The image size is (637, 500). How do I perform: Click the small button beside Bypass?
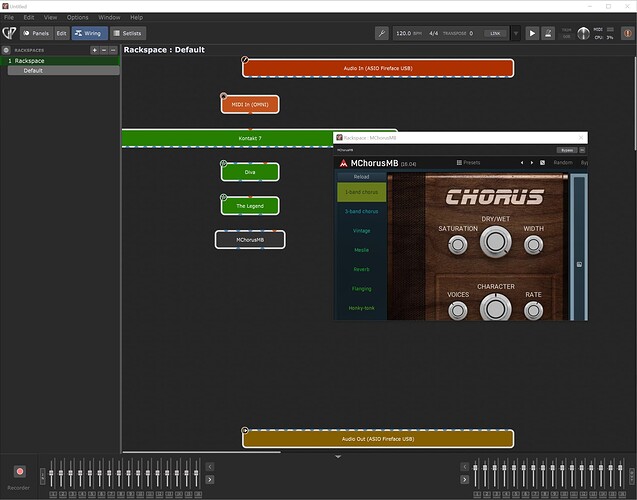[582, 150]
